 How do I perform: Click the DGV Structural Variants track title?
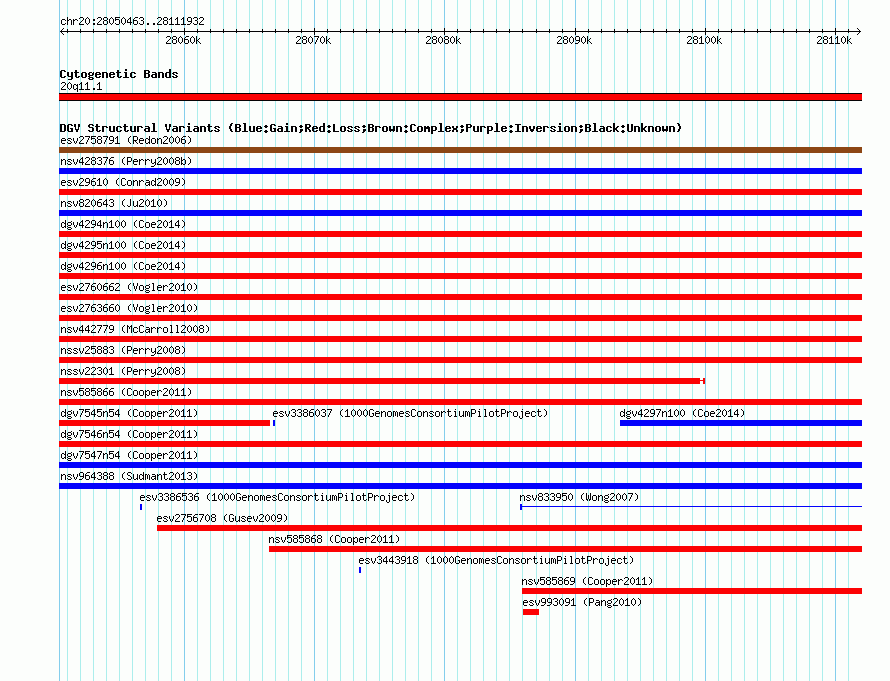coord(370,128)
